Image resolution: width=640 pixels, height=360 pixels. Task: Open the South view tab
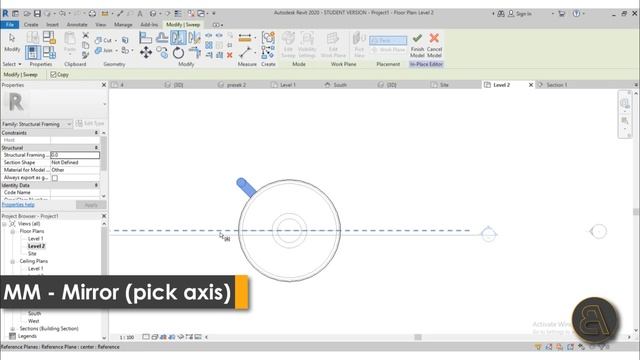tap(340, 85)
